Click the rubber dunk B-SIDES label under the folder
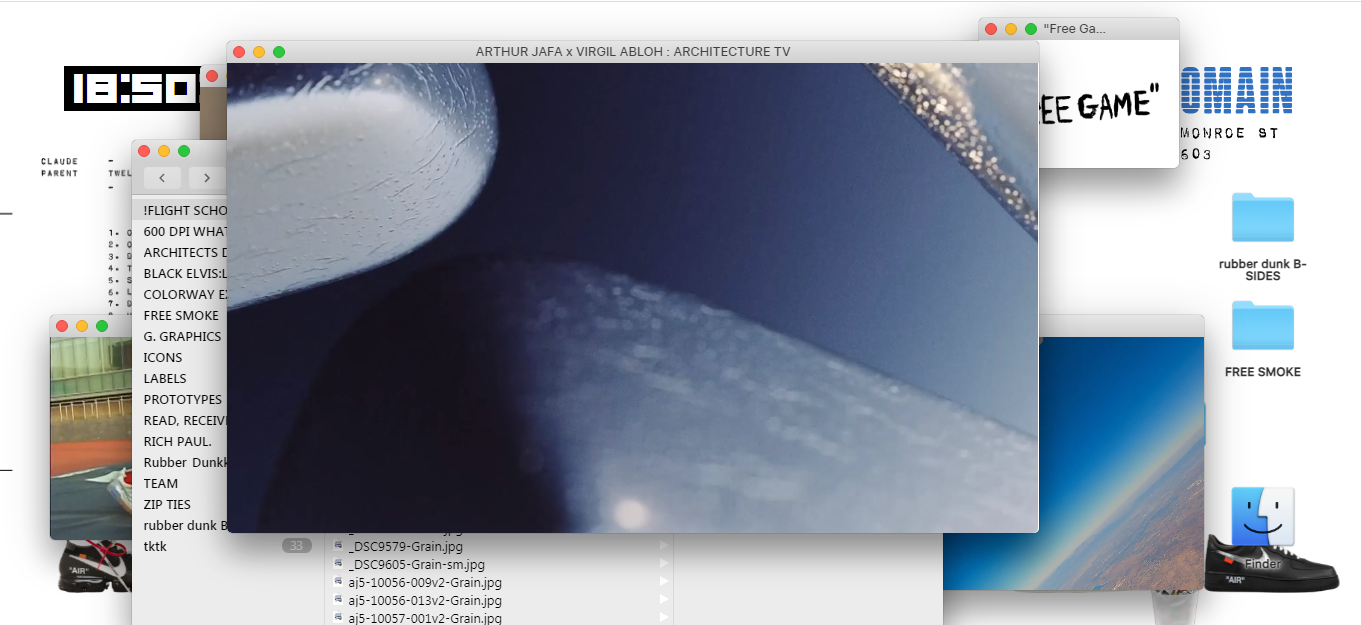 1263,270
